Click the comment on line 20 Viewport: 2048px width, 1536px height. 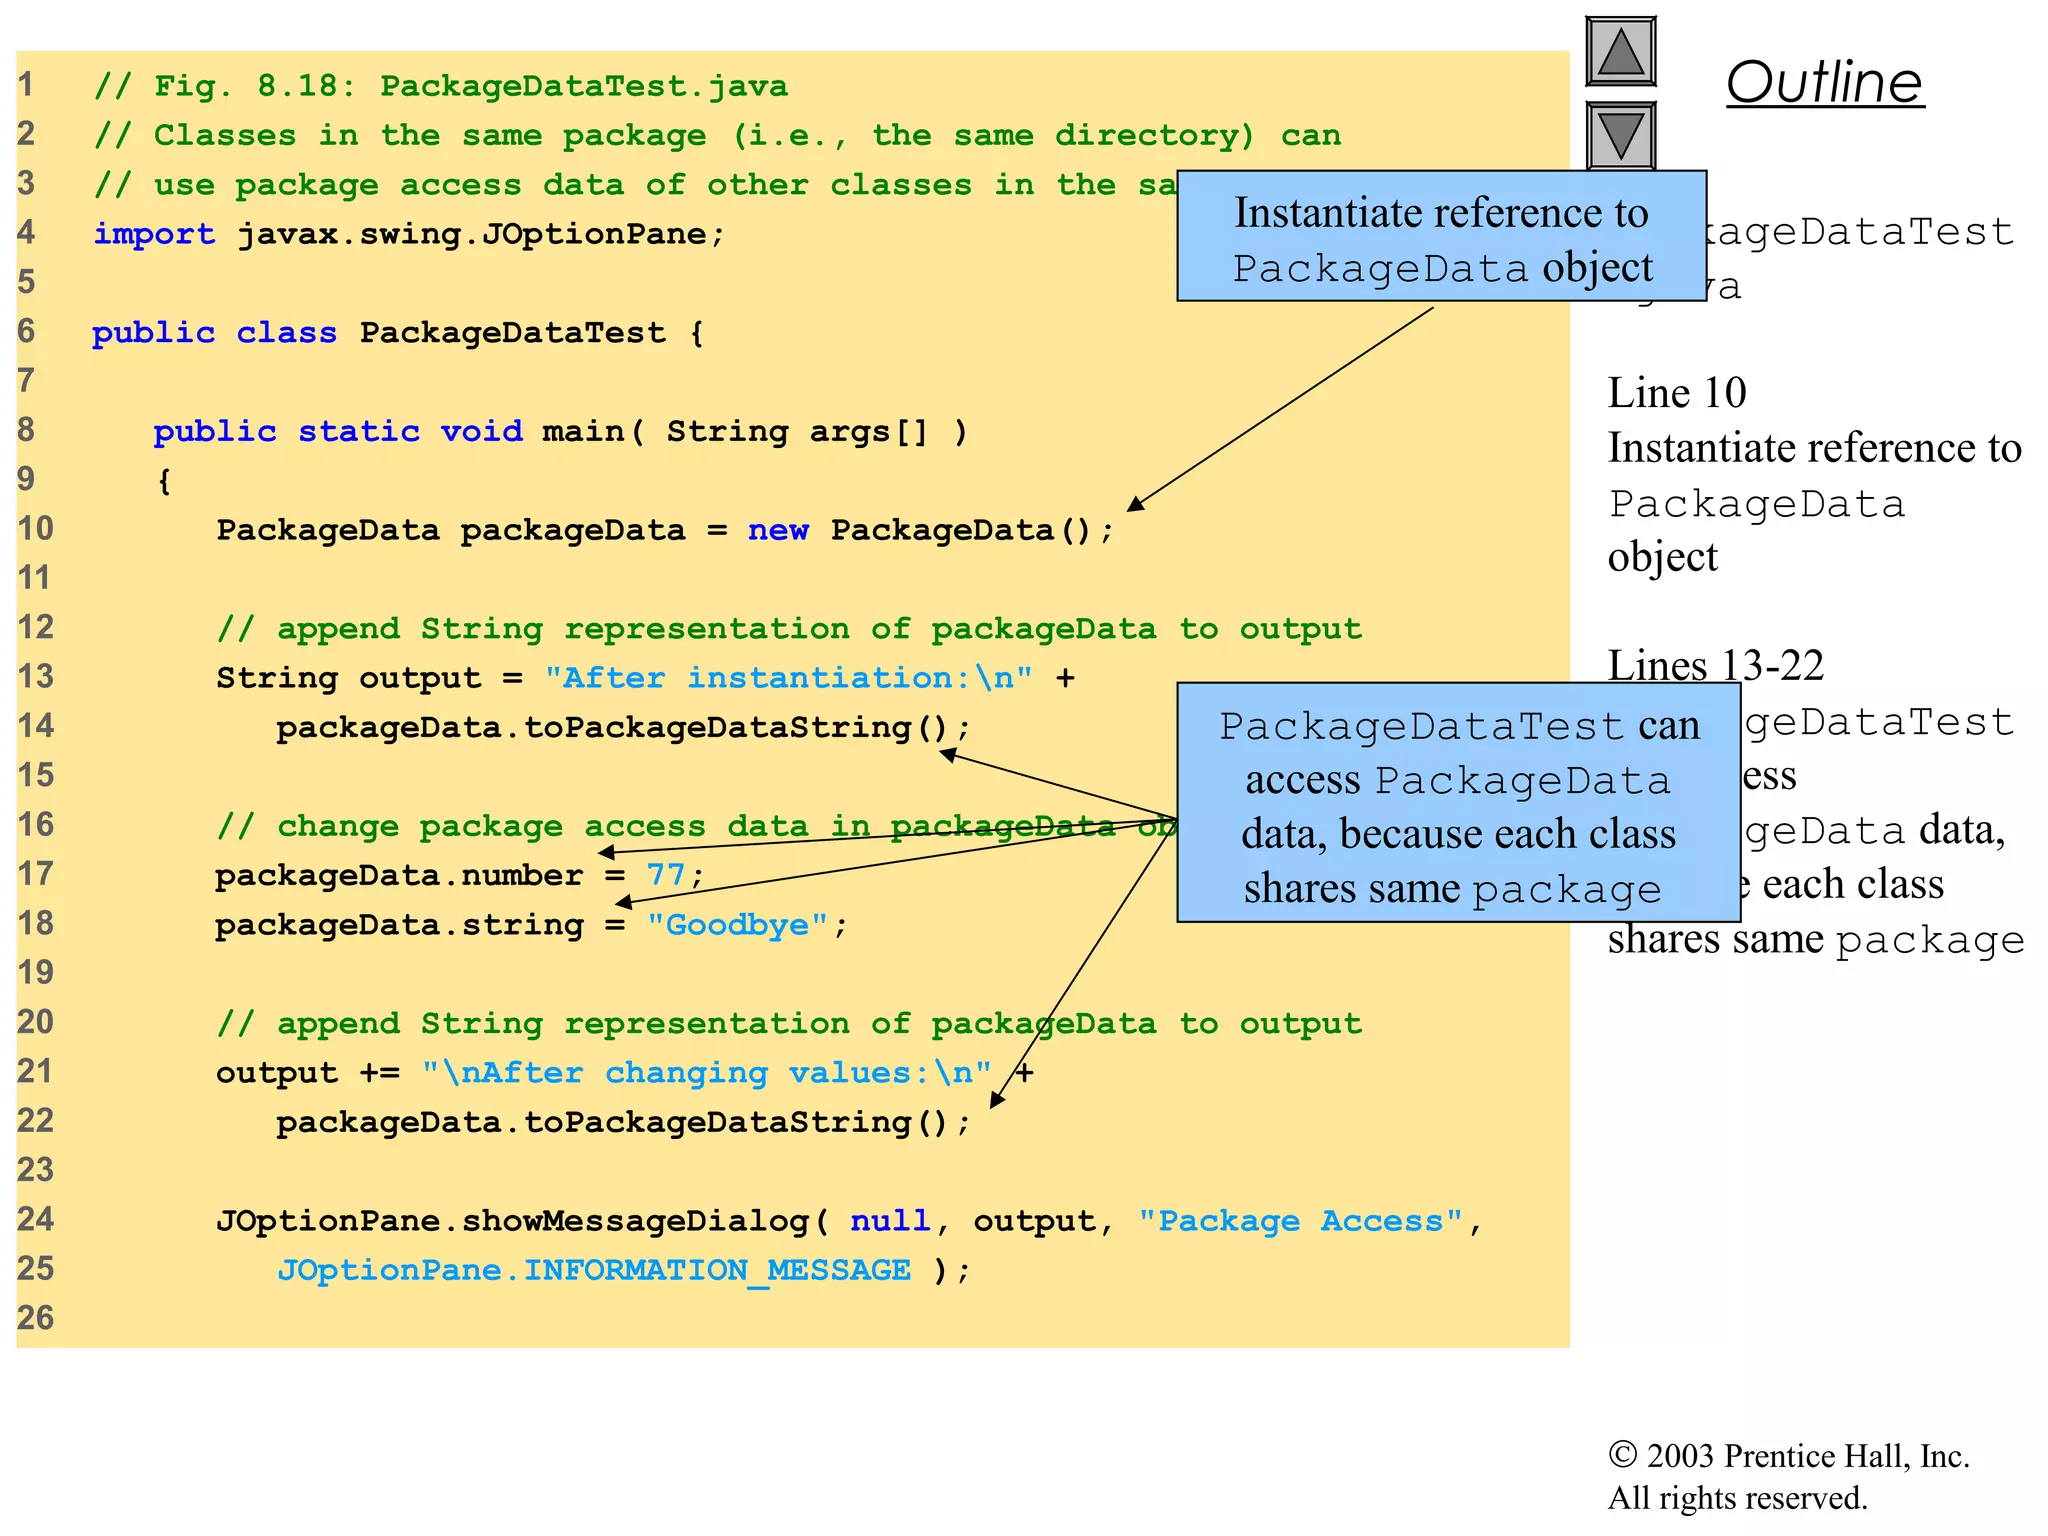coord(789,1023)
